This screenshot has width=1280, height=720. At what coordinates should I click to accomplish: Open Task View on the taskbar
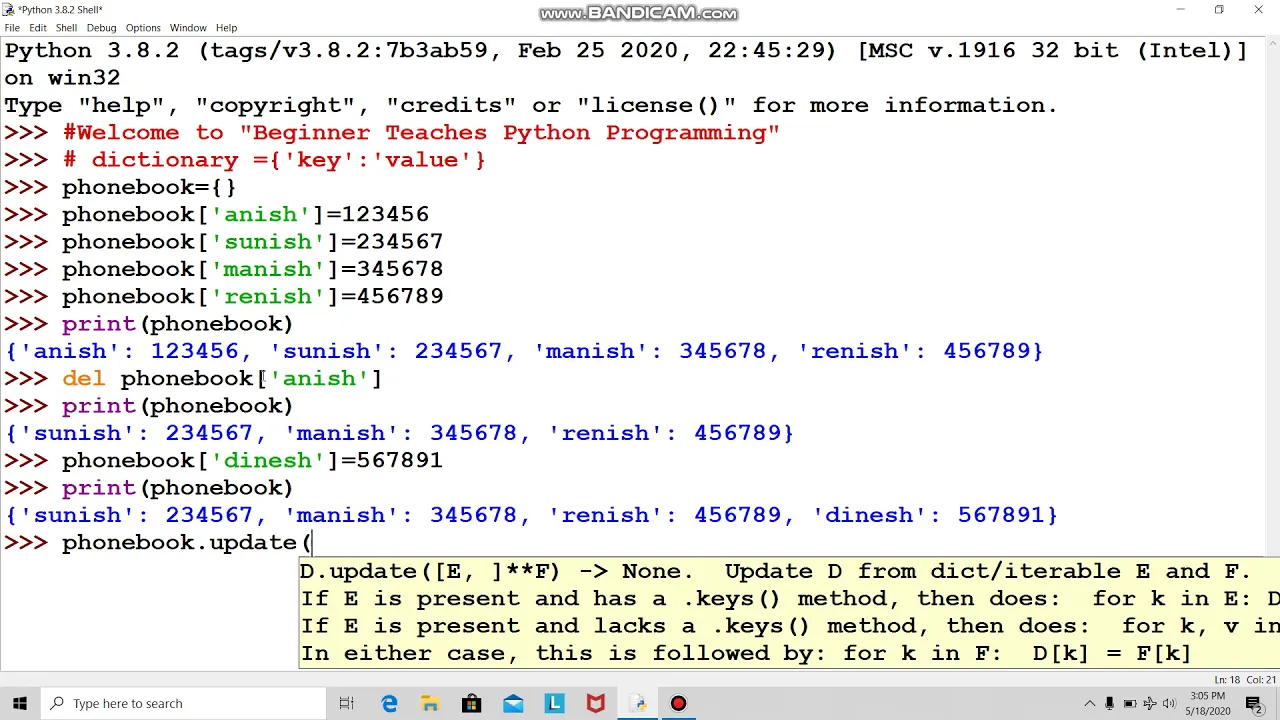347,703
